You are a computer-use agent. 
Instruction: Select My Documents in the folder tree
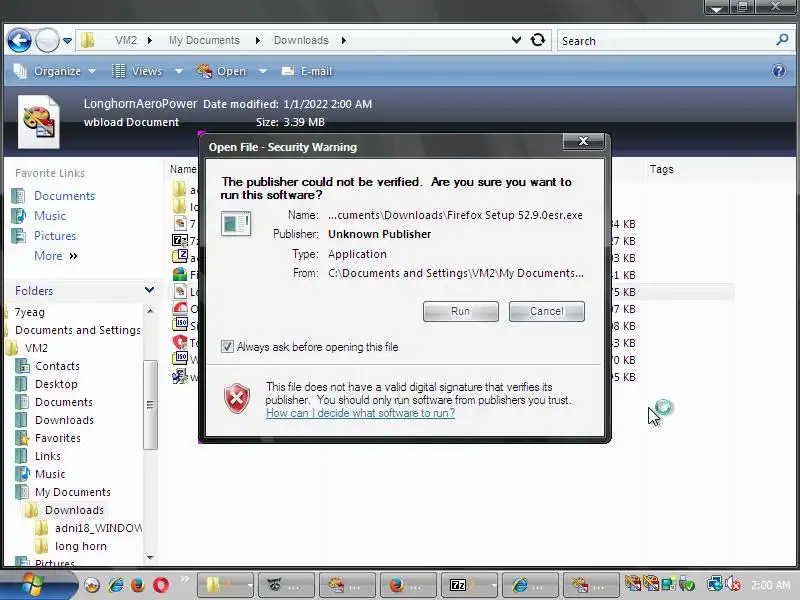(72, 492)
